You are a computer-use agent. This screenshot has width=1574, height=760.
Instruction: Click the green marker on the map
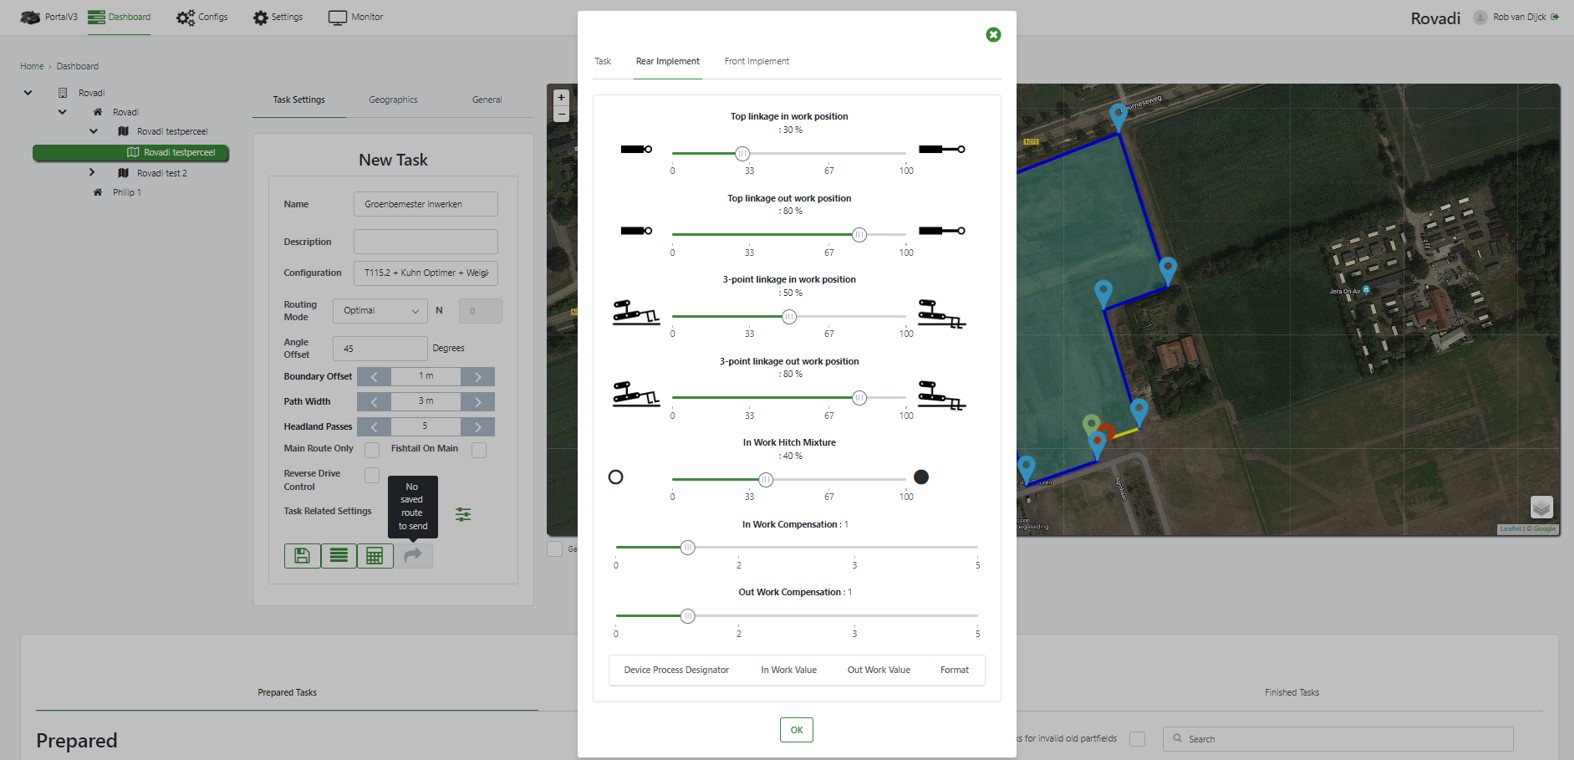tap(1091, 426)
